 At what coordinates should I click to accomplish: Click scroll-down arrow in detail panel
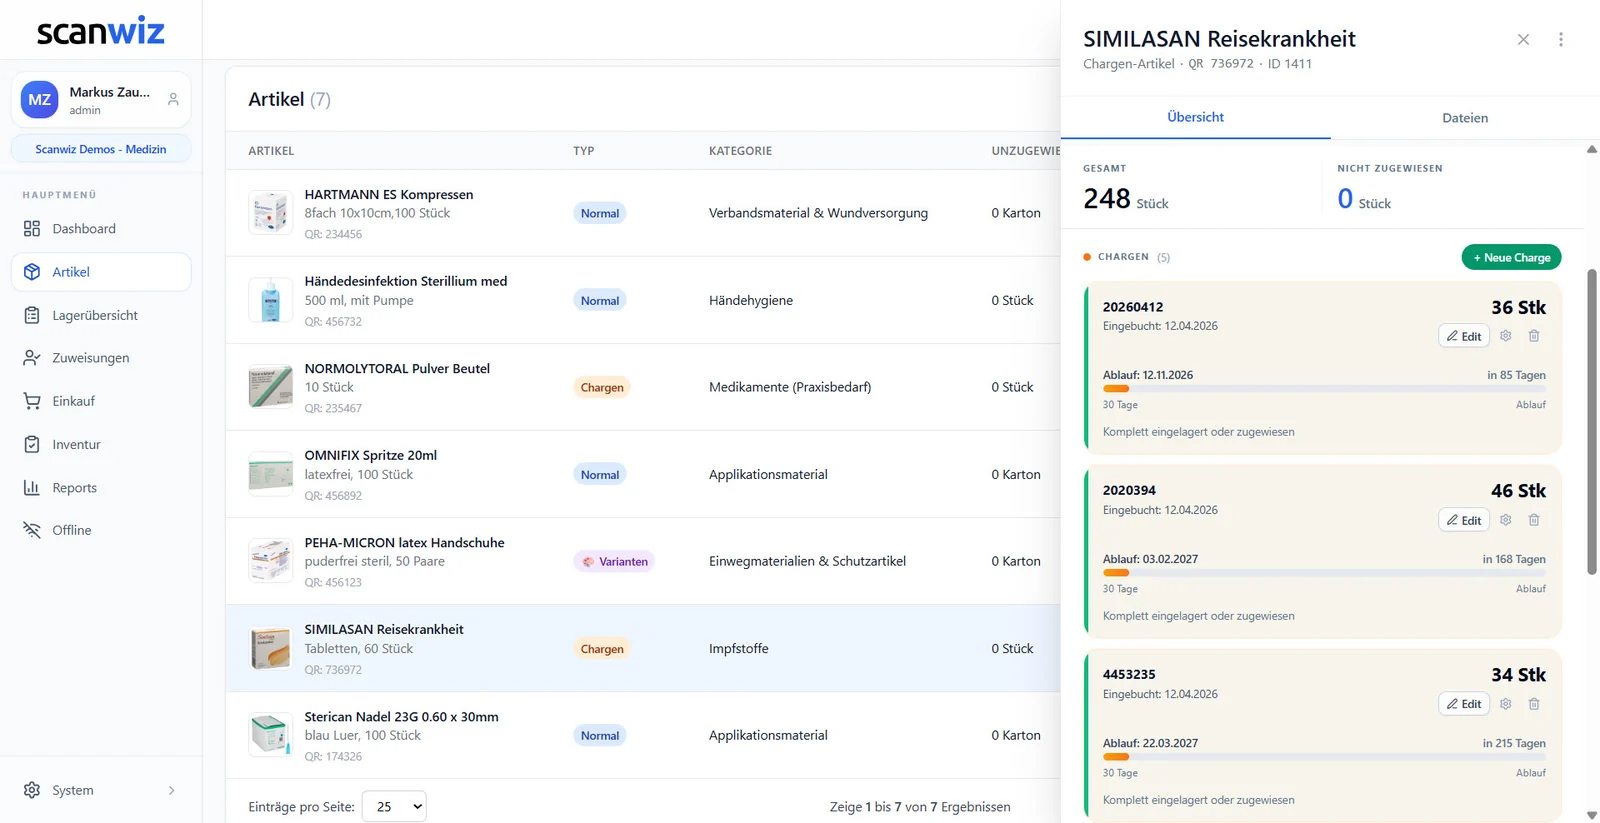[1592, 815]
